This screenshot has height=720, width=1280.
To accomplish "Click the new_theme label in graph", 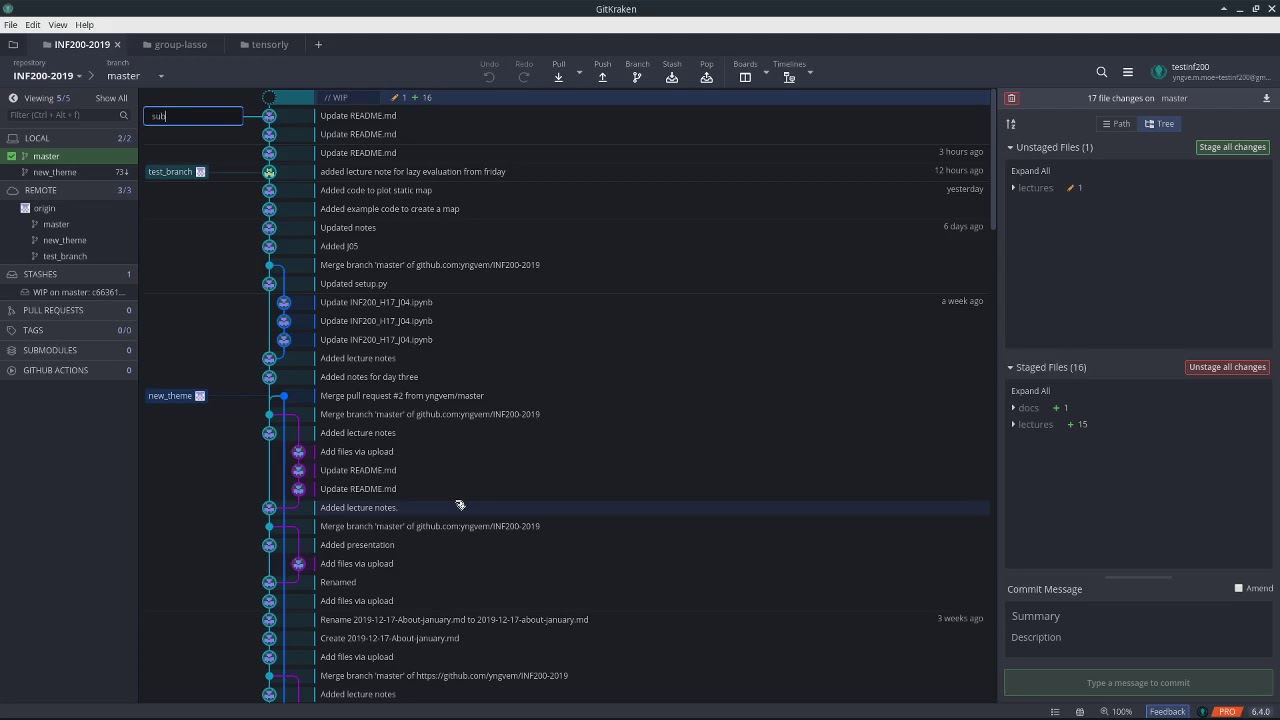I will pyautogui.click(x=177, y=396).
